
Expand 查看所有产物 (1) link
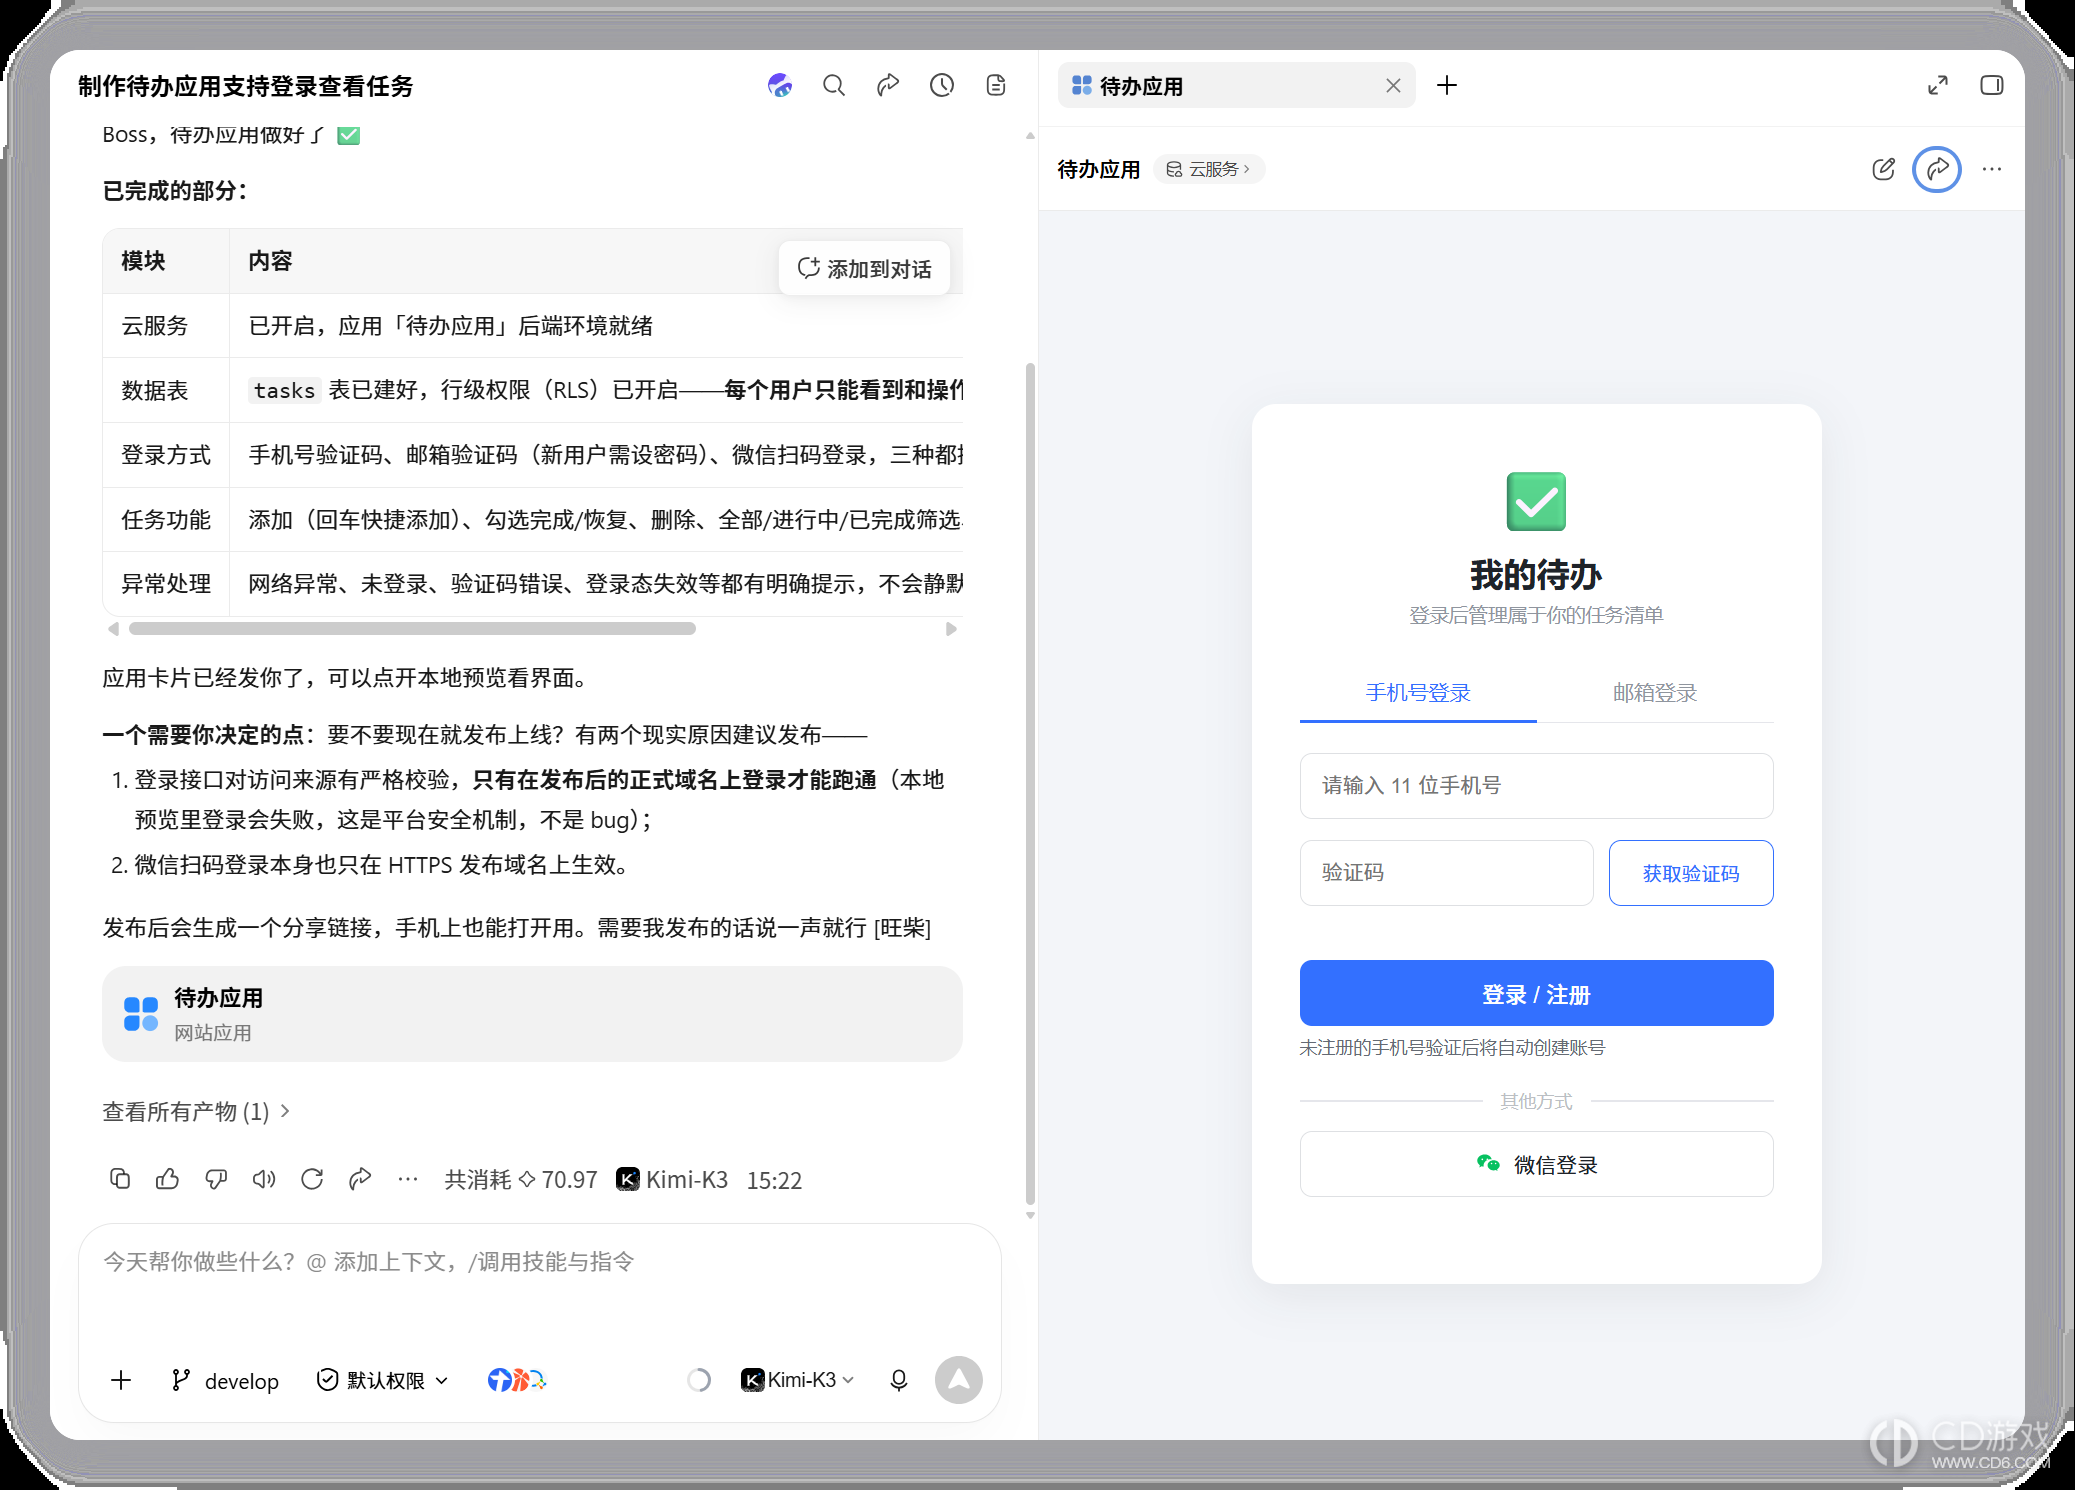(196, 1112)
